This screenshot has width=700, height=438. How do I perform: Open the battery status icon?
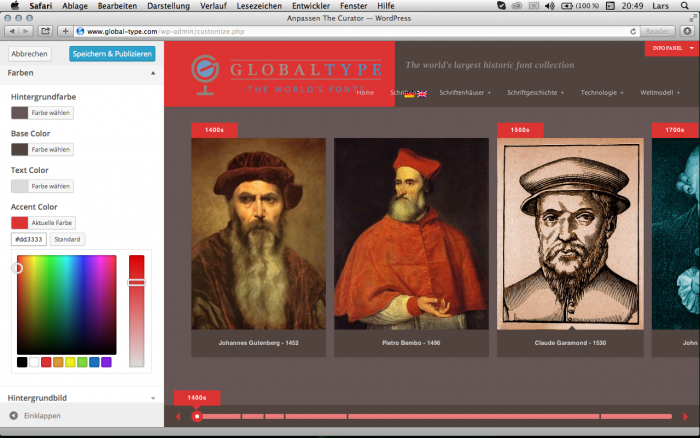point(567,6)
